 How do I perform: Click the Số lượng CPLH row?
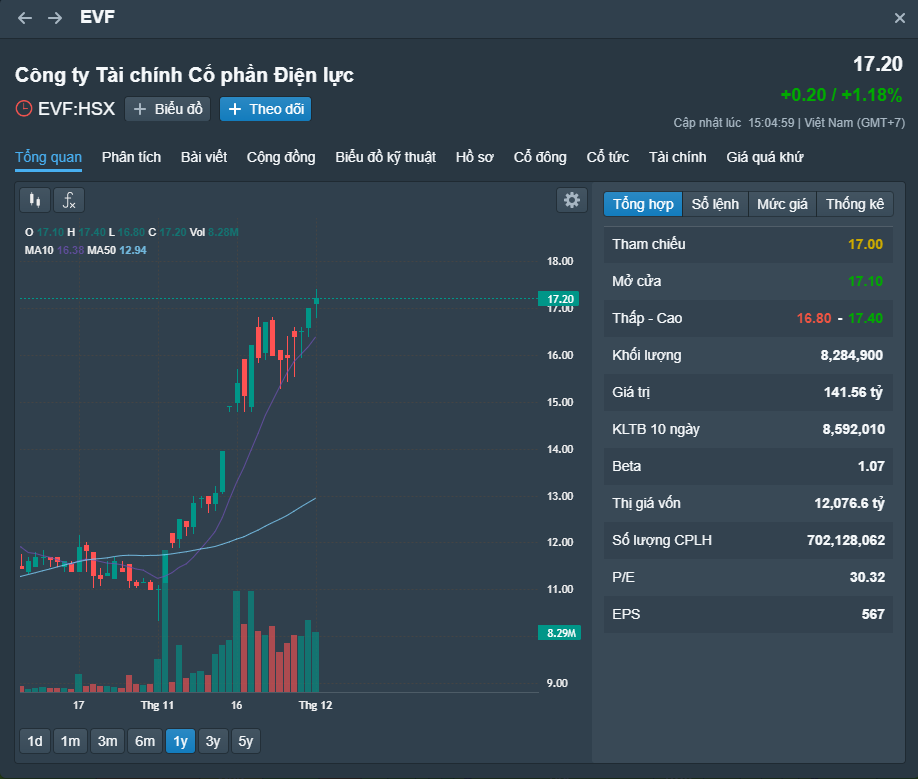(x=748, y=540)
